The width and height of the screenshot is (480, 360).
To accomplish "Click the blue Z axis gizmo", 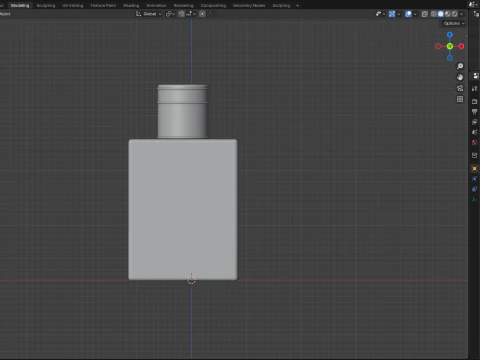I will click(x=450, y=35).
